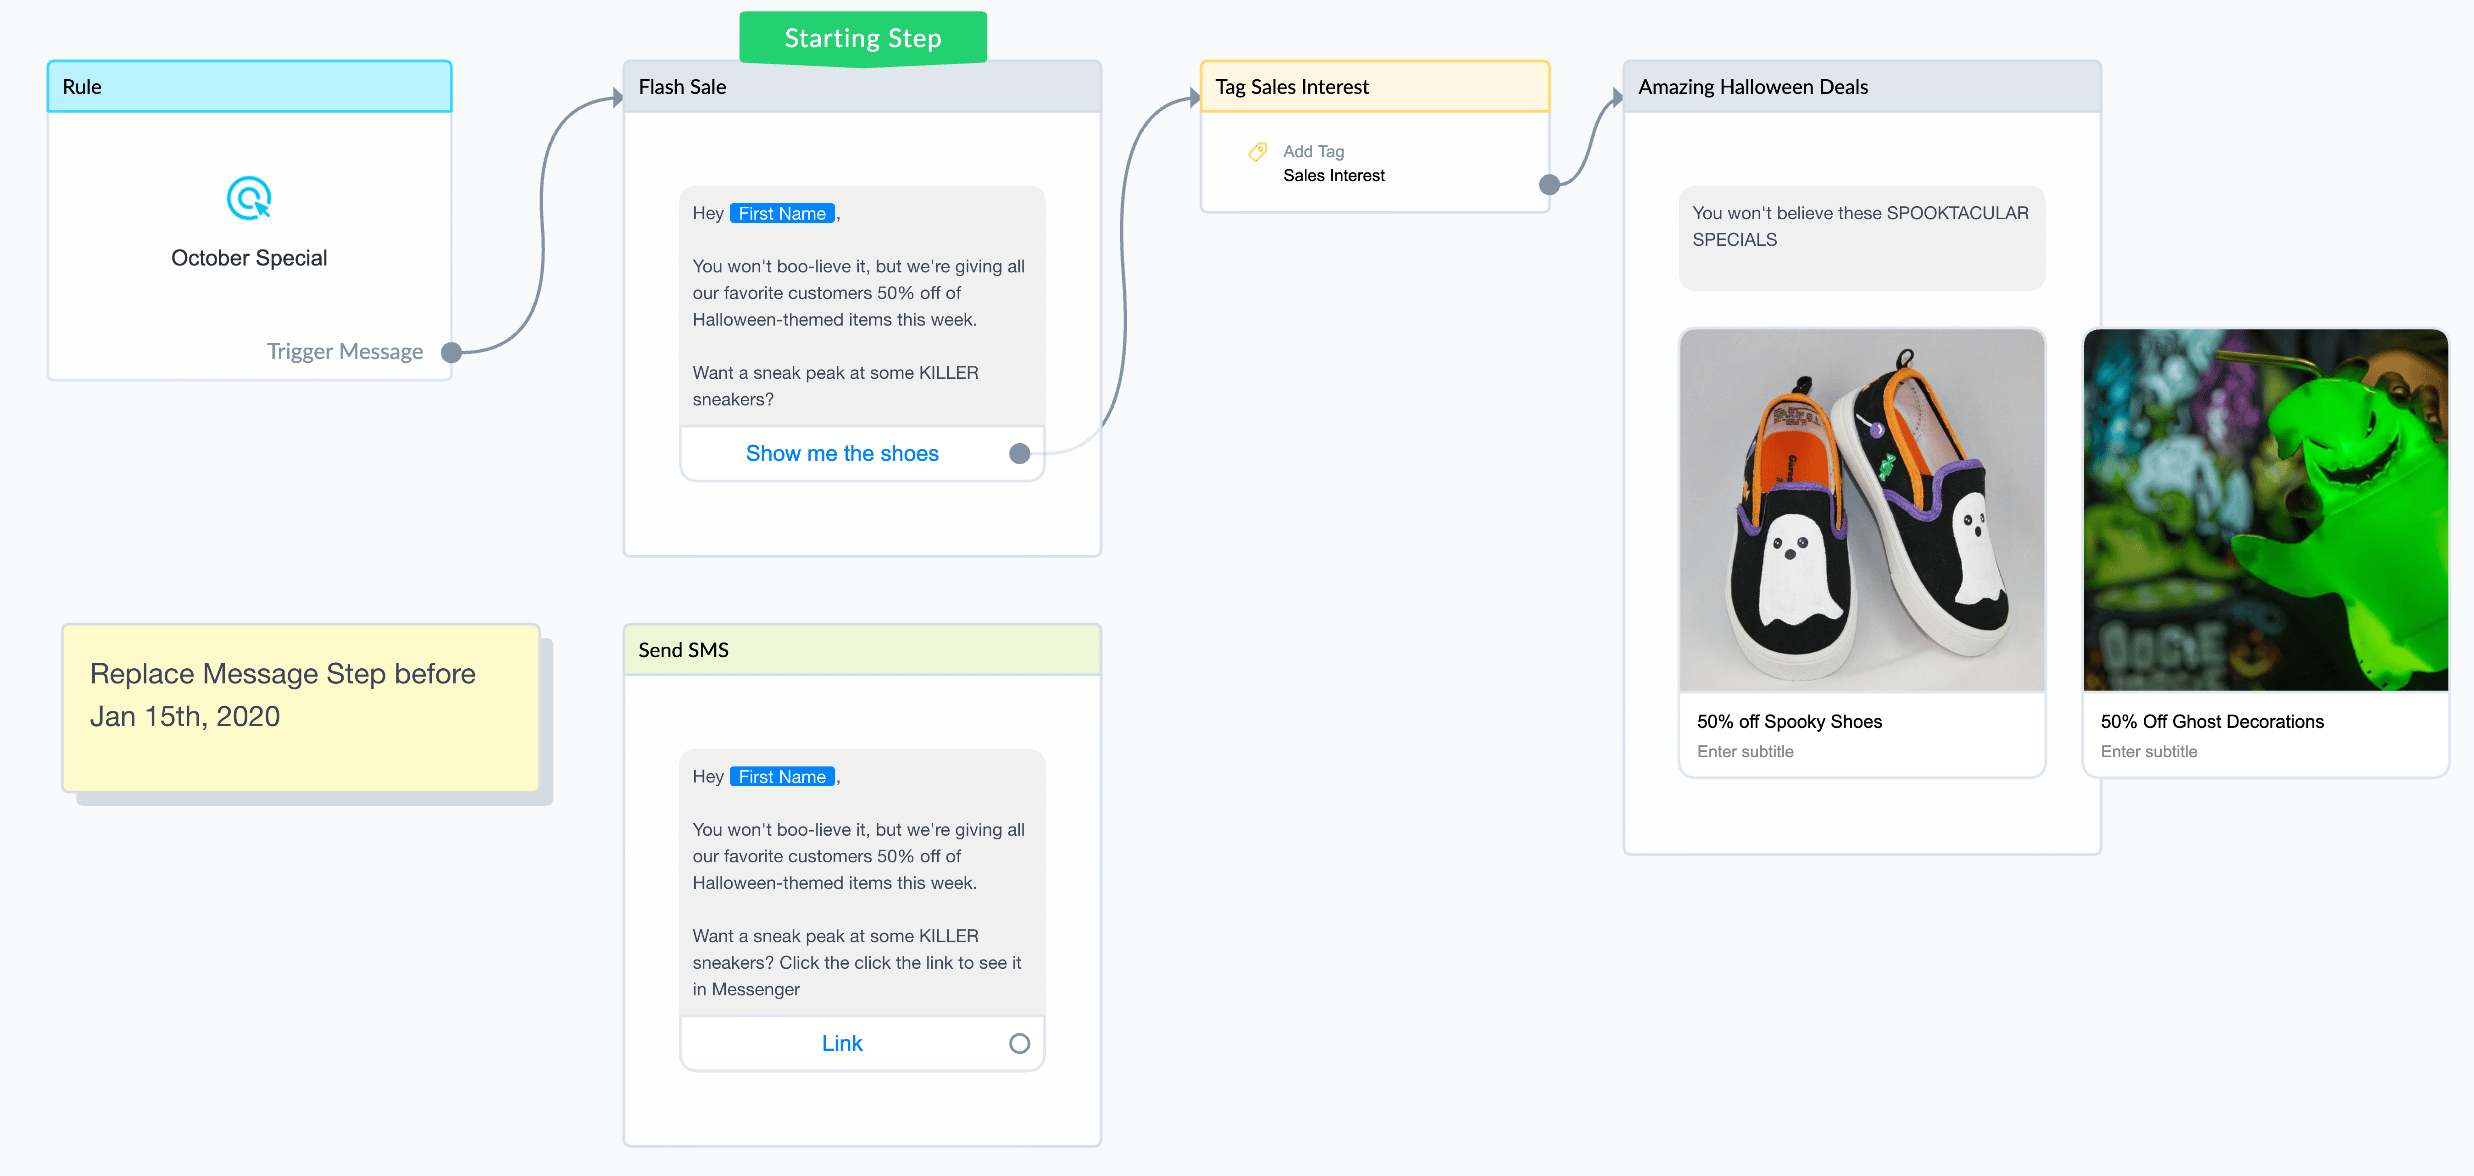Click the arrowhead entering Flash Sale step
This screenshot has width=2474, height=1176.
pos(618,98)
